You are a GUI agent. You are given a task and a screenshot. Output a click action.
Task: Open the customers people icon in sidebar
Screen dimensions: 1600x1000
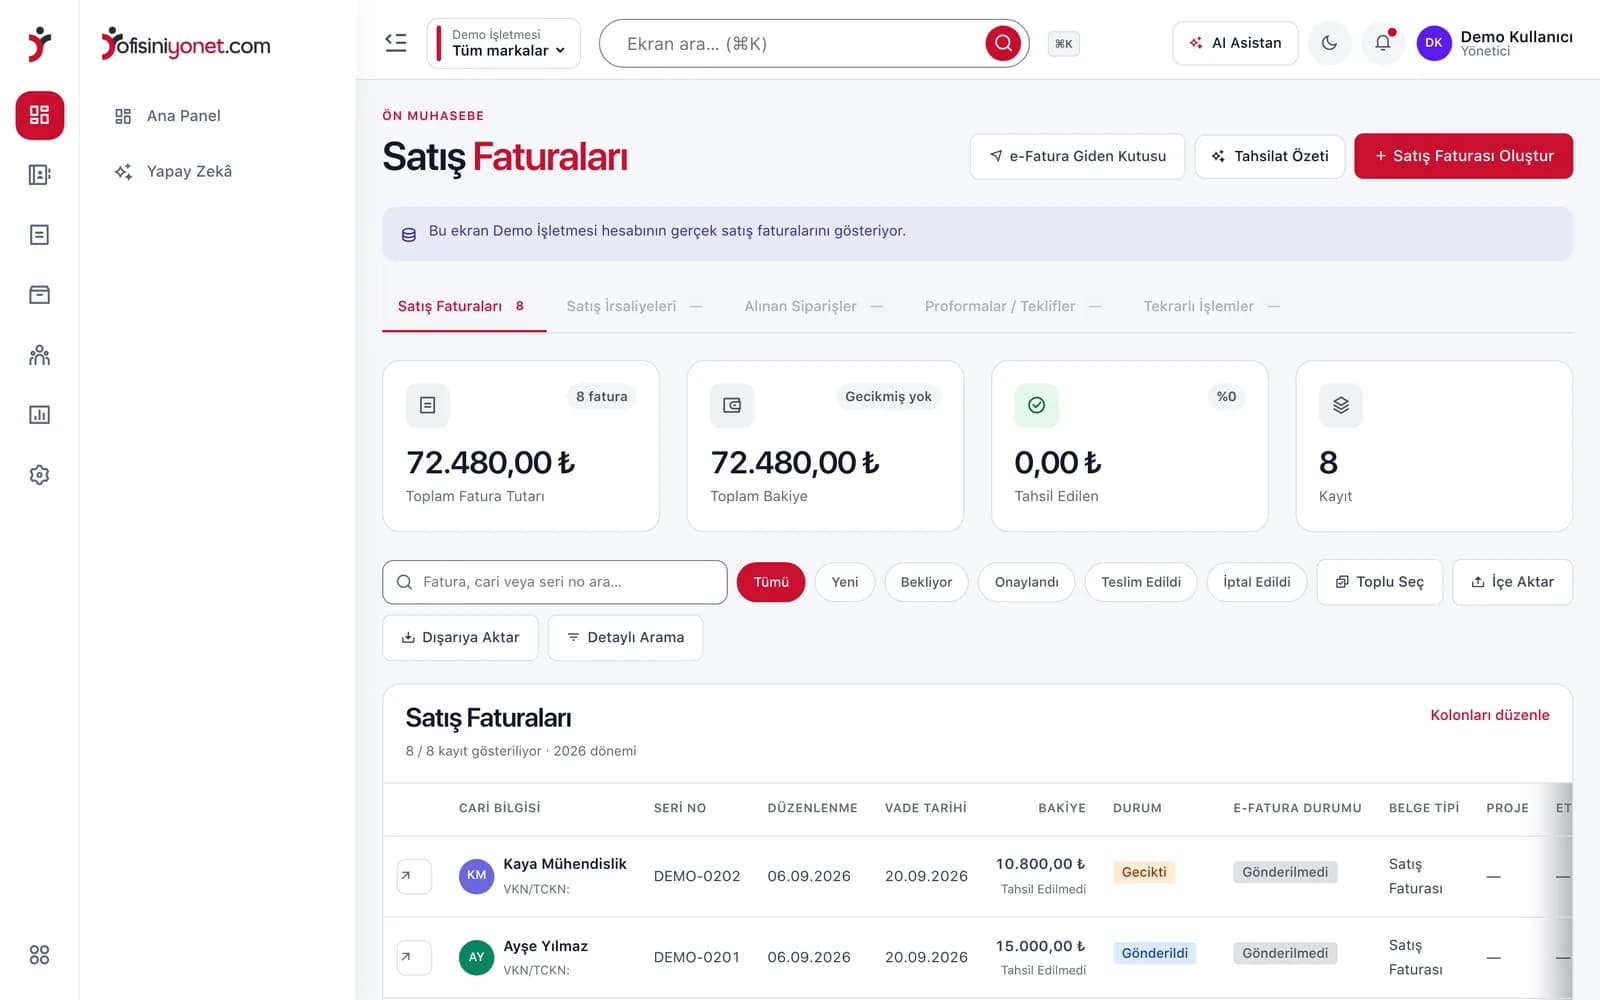[x=39, y=355]
